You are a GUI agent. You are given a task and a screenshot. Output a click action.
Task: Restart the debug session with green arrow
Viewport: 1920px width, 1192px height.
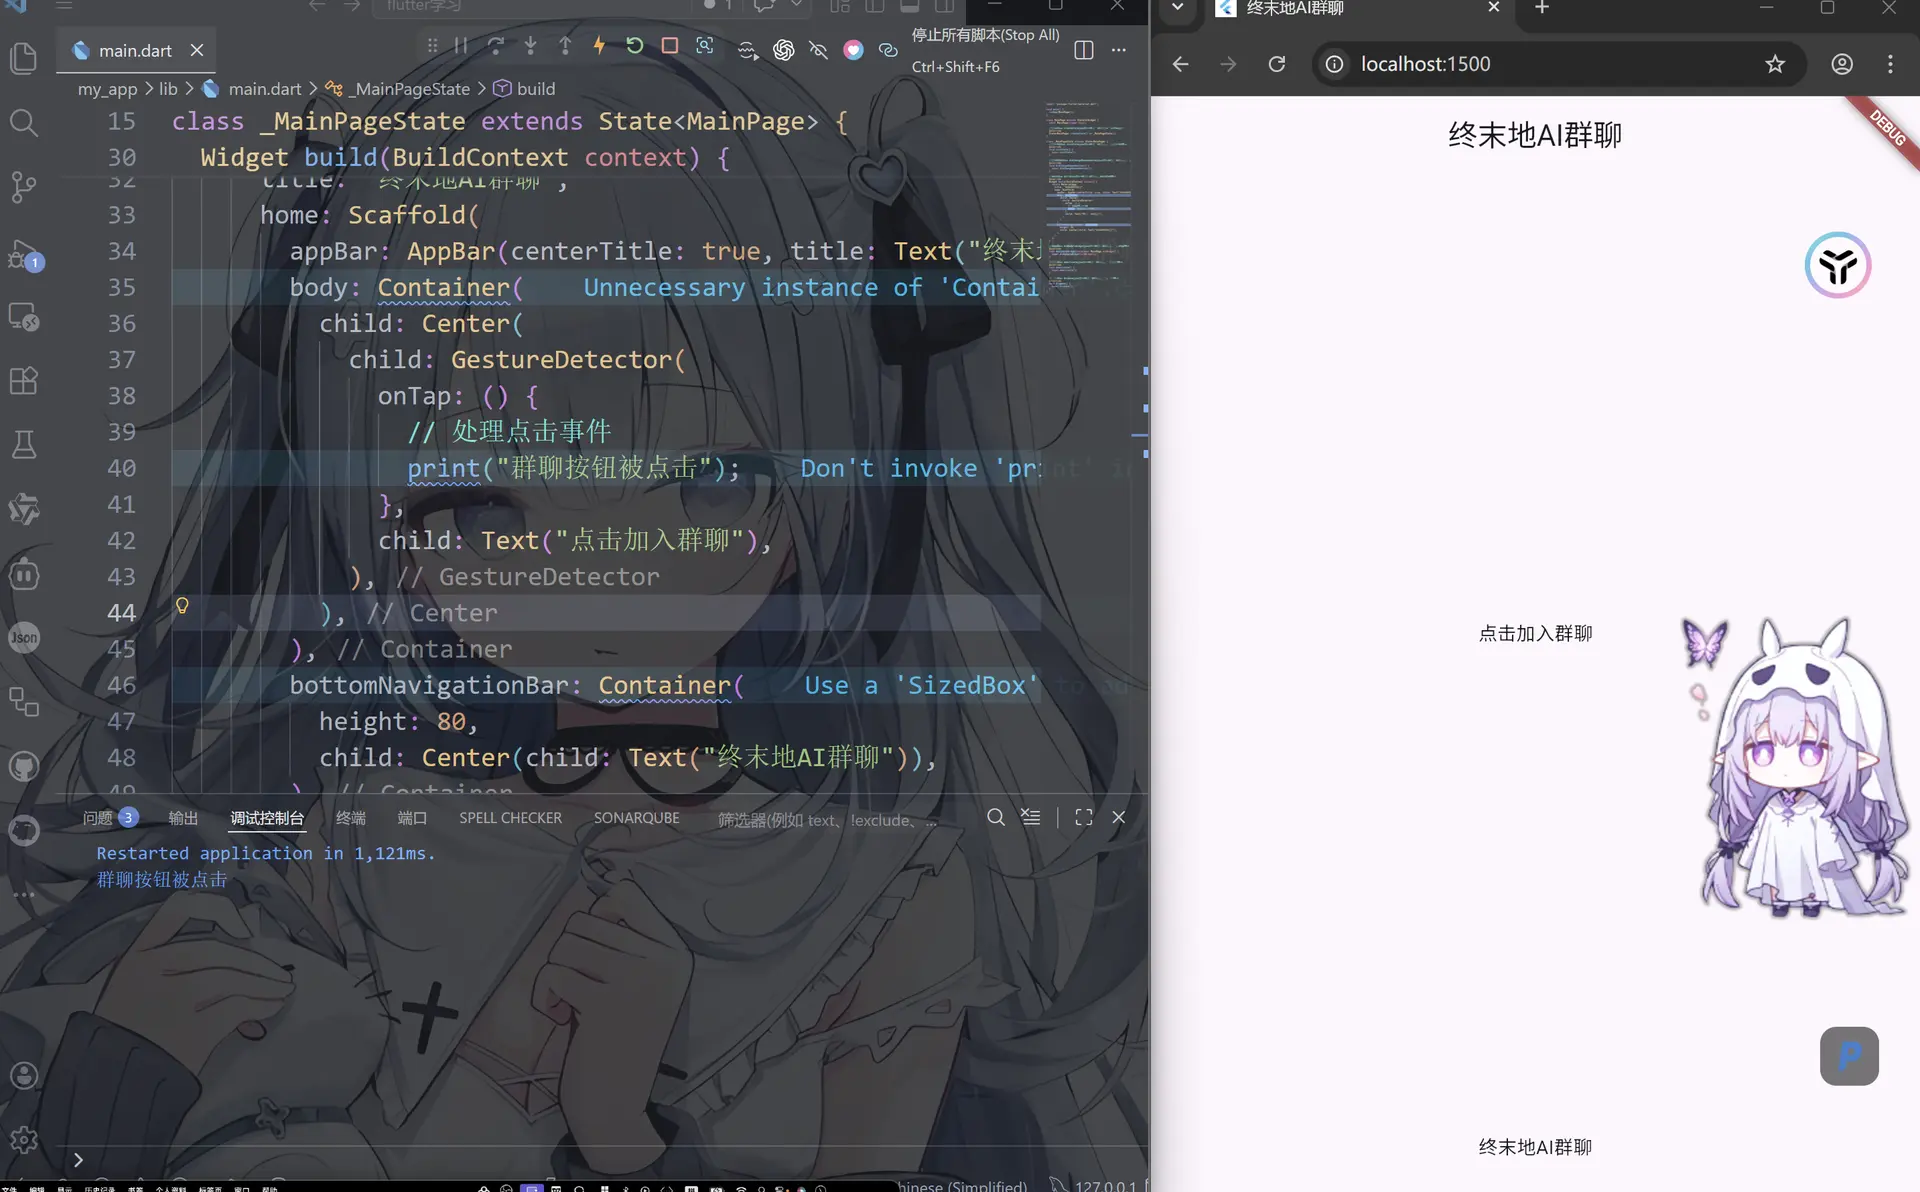634,46
